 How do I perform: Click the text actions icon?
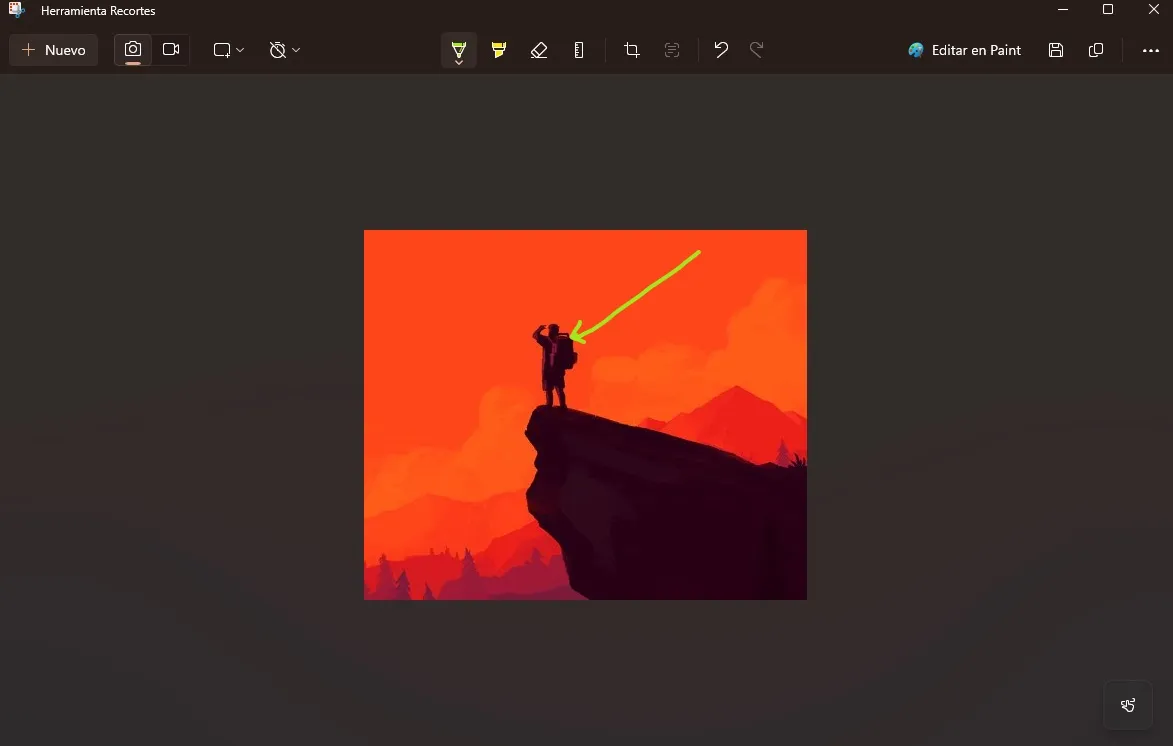672,49
